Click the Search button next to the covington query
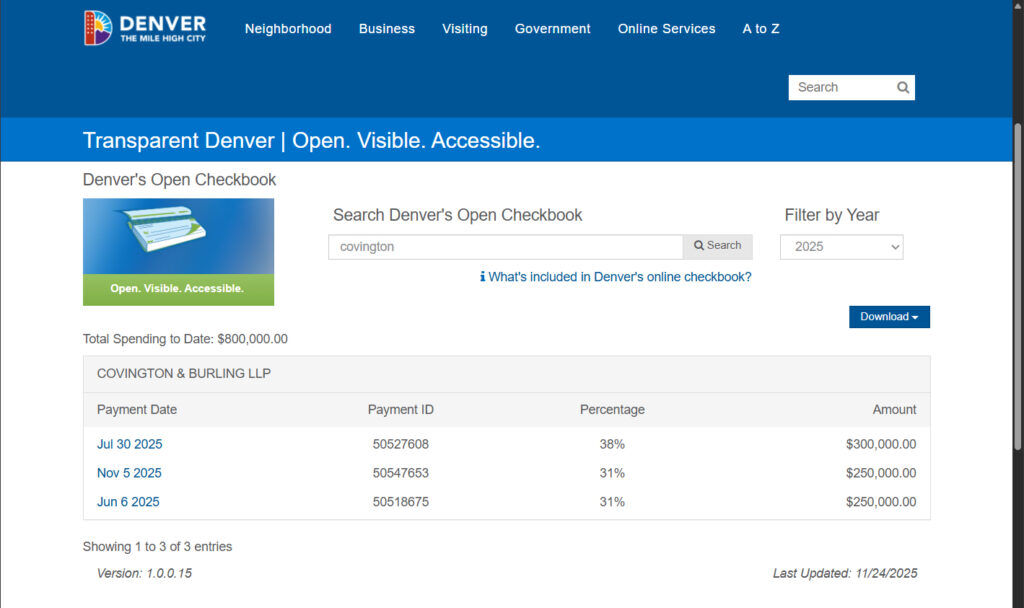This screenshot has height=608, width=1024. pos(717,245)
